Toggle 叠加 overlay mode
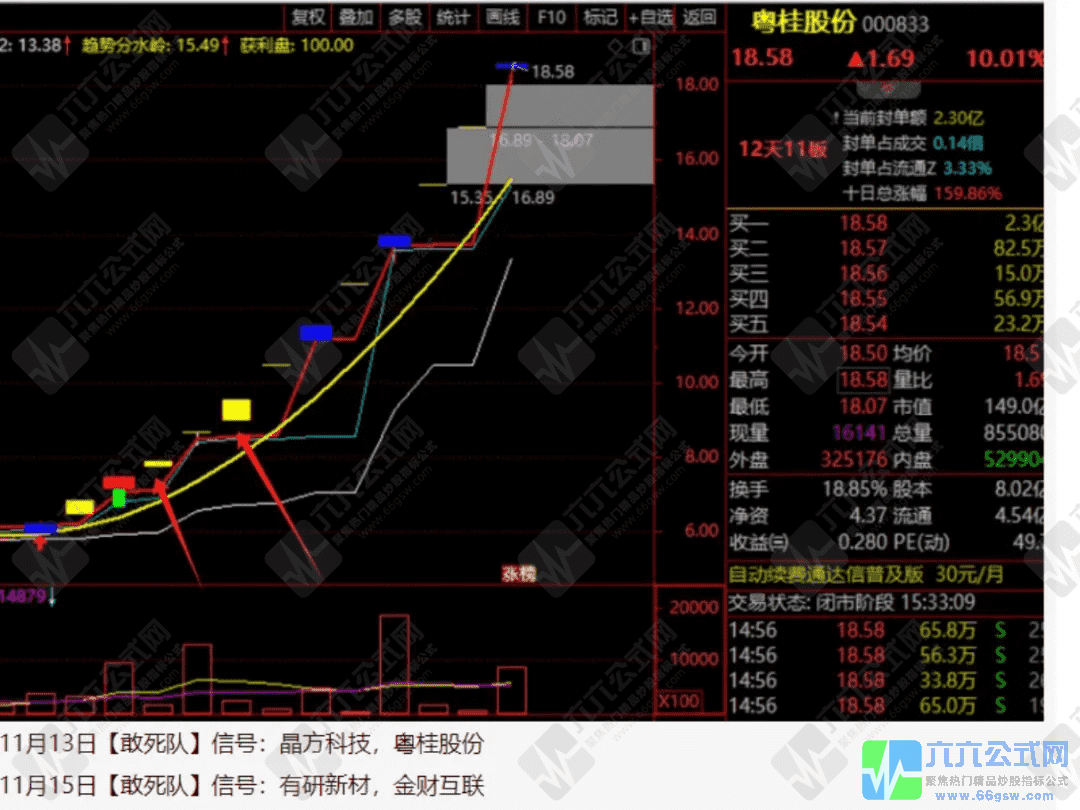This screenshot has width=1080, height=810. click(x=356, y=17)
